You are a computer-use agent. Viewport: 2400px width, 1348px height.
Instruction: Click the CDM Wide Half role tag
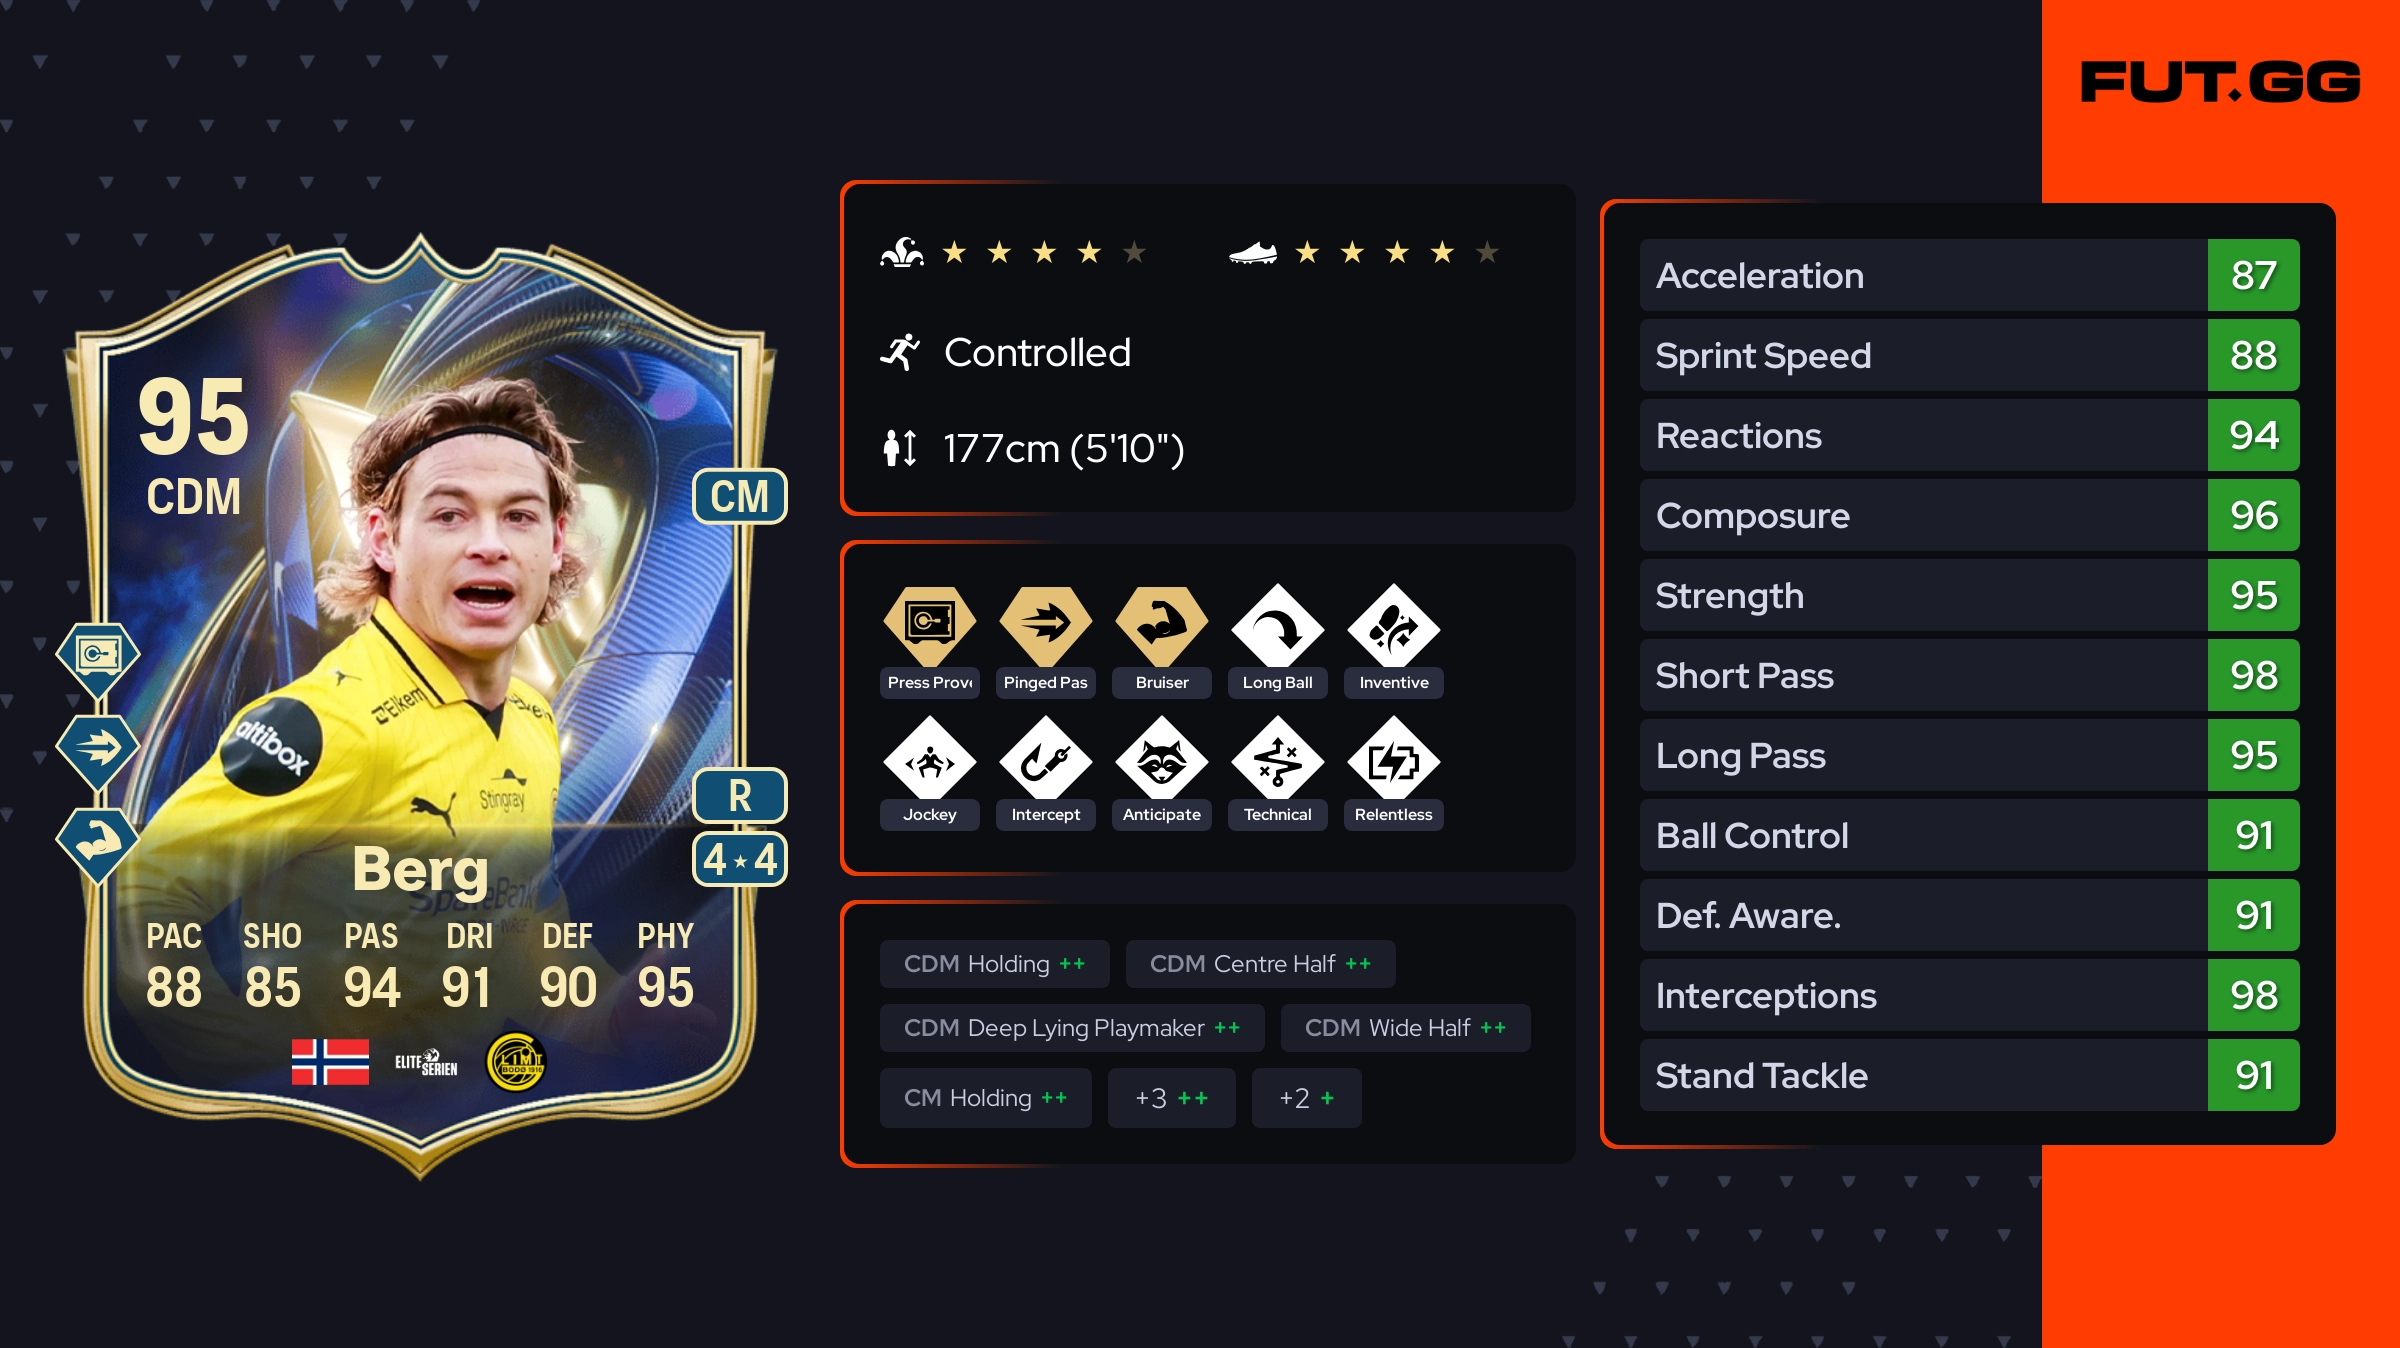[x=1405, y=1028]
